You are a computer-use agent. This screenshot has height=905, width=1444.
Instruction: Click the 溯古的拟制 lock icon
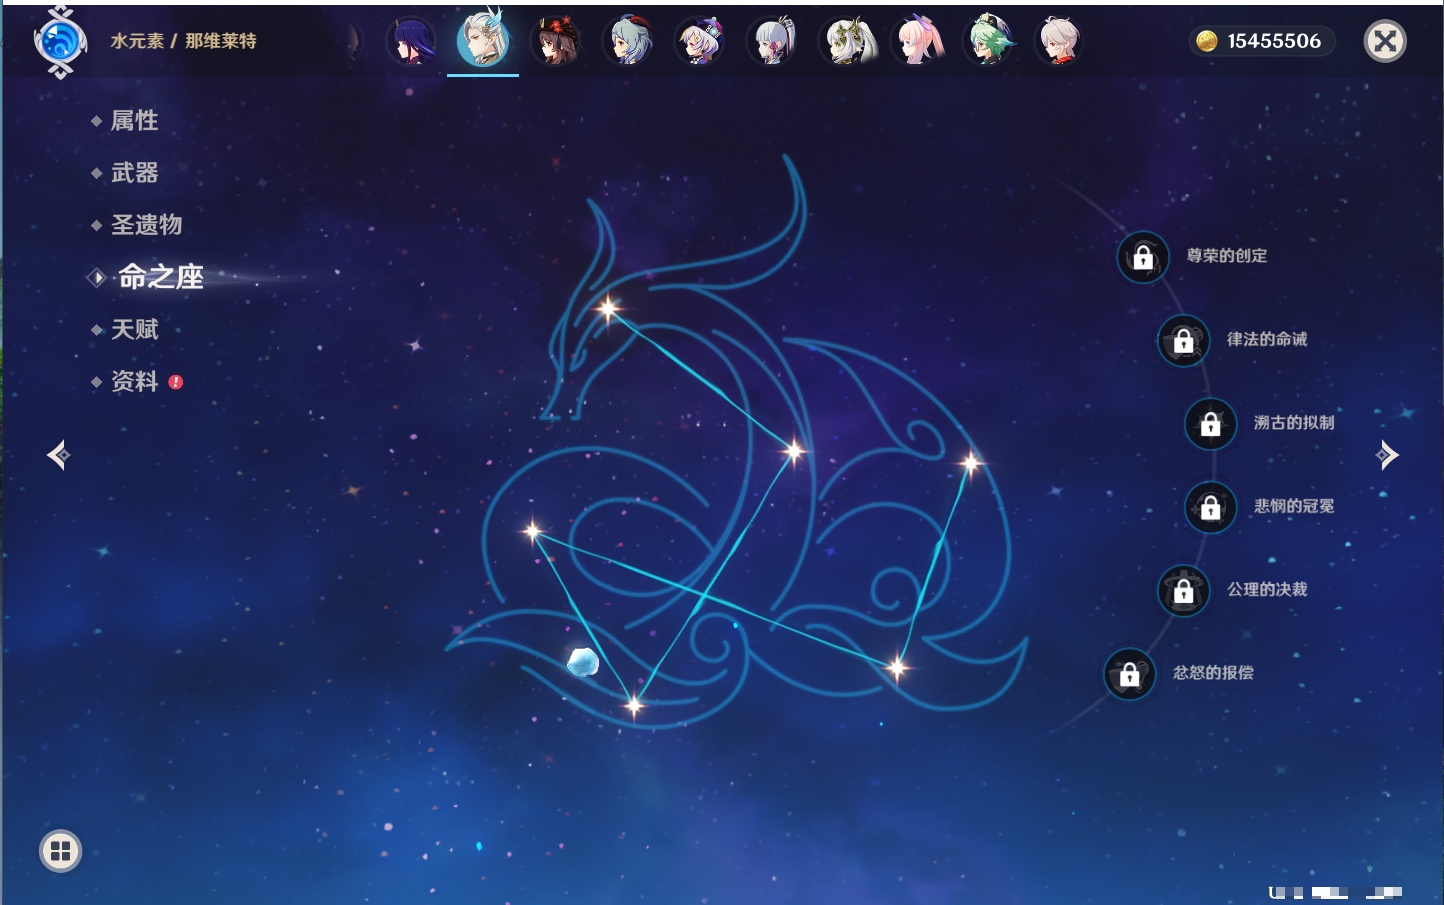tap(1210, 424)
